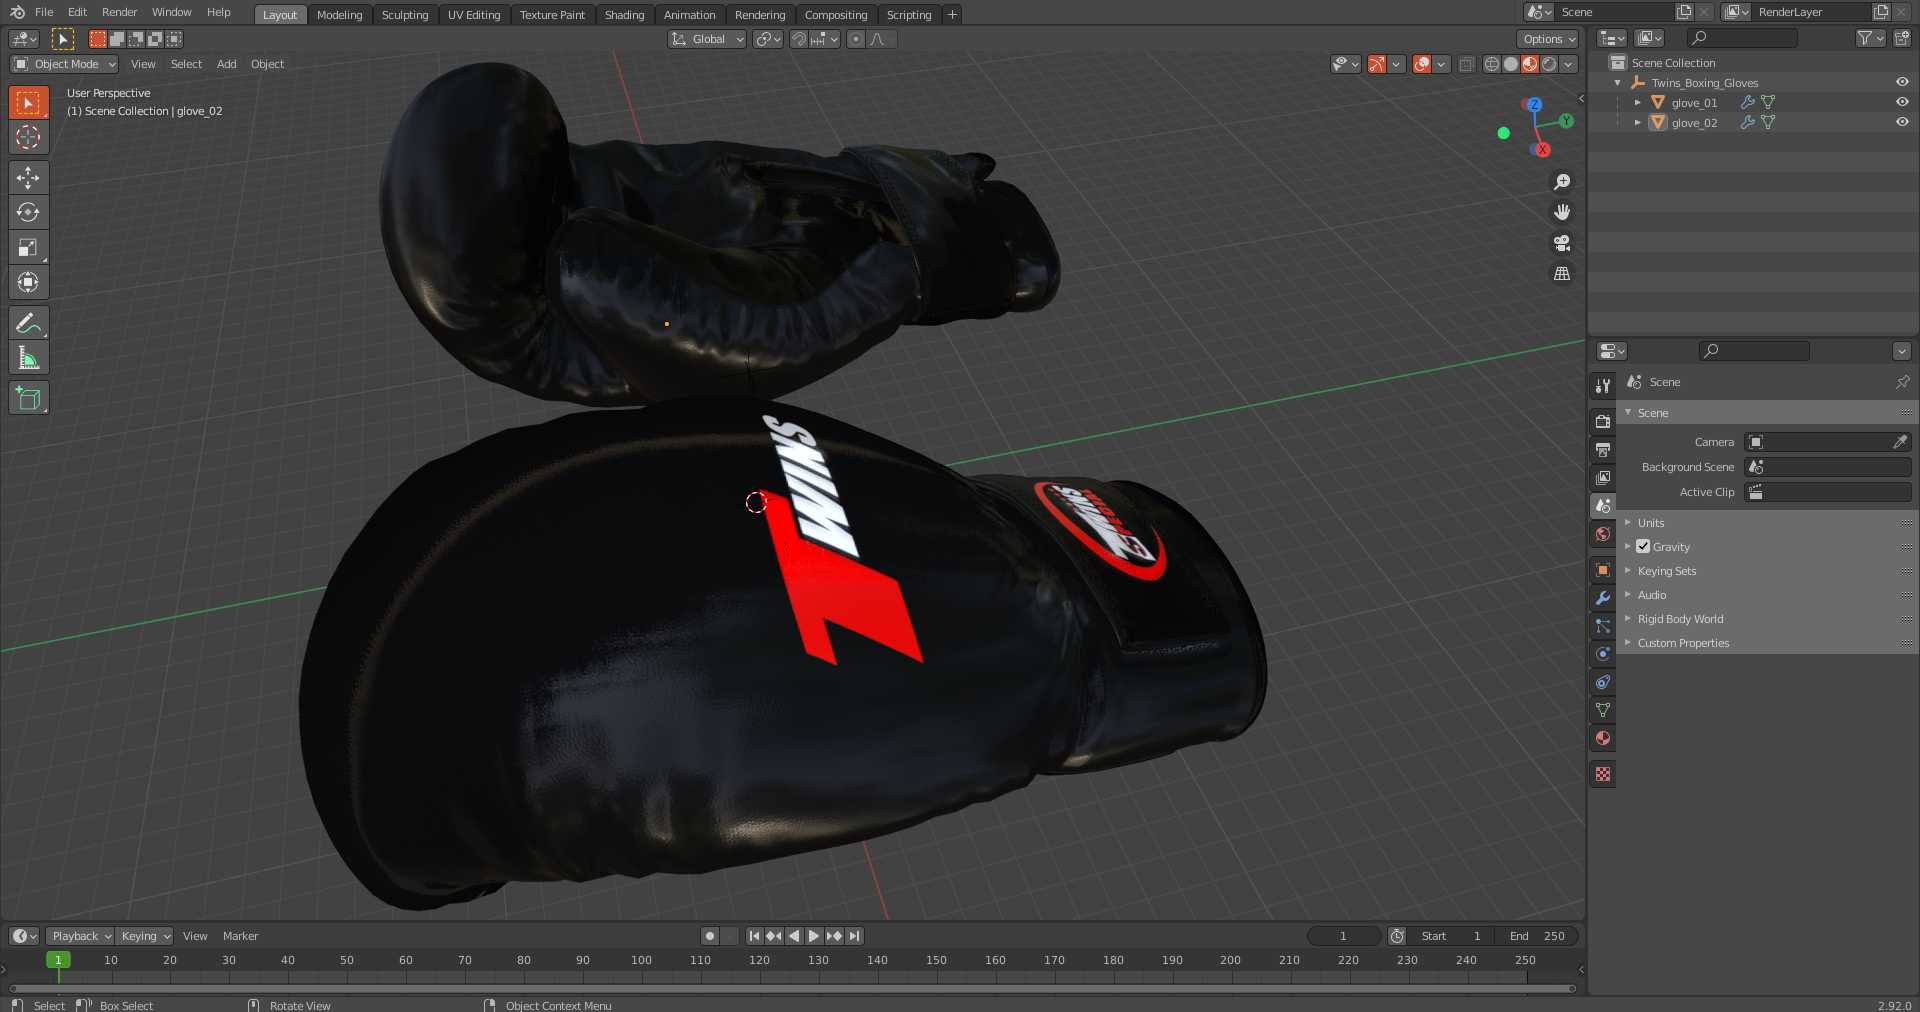Click the End frame field

click(1539, 936)
